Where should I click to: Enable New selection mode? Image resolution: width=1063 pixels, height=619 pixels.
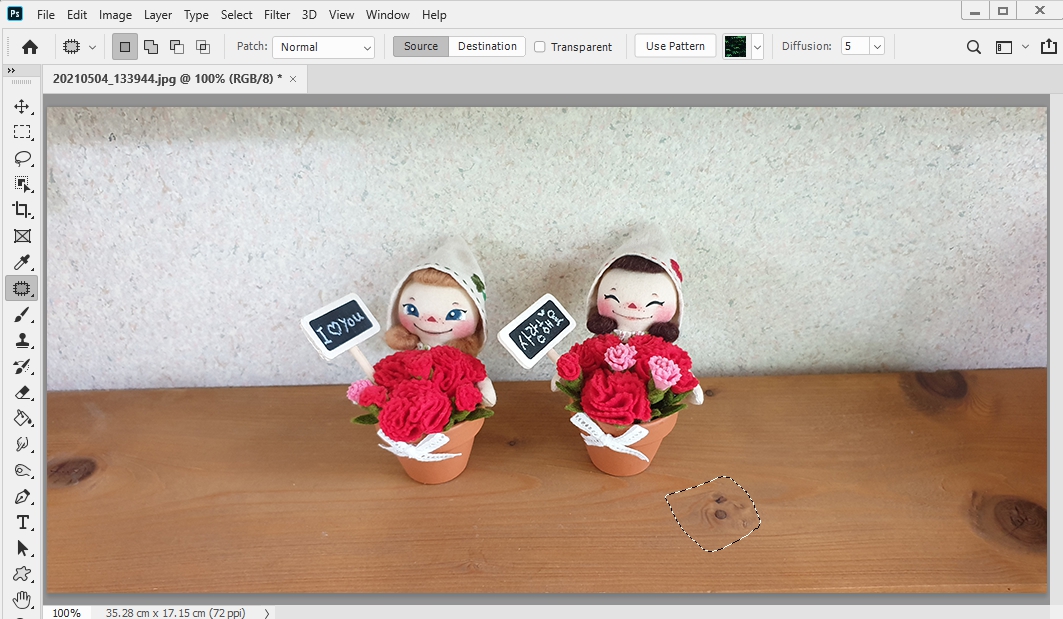(x=125, y=47)
